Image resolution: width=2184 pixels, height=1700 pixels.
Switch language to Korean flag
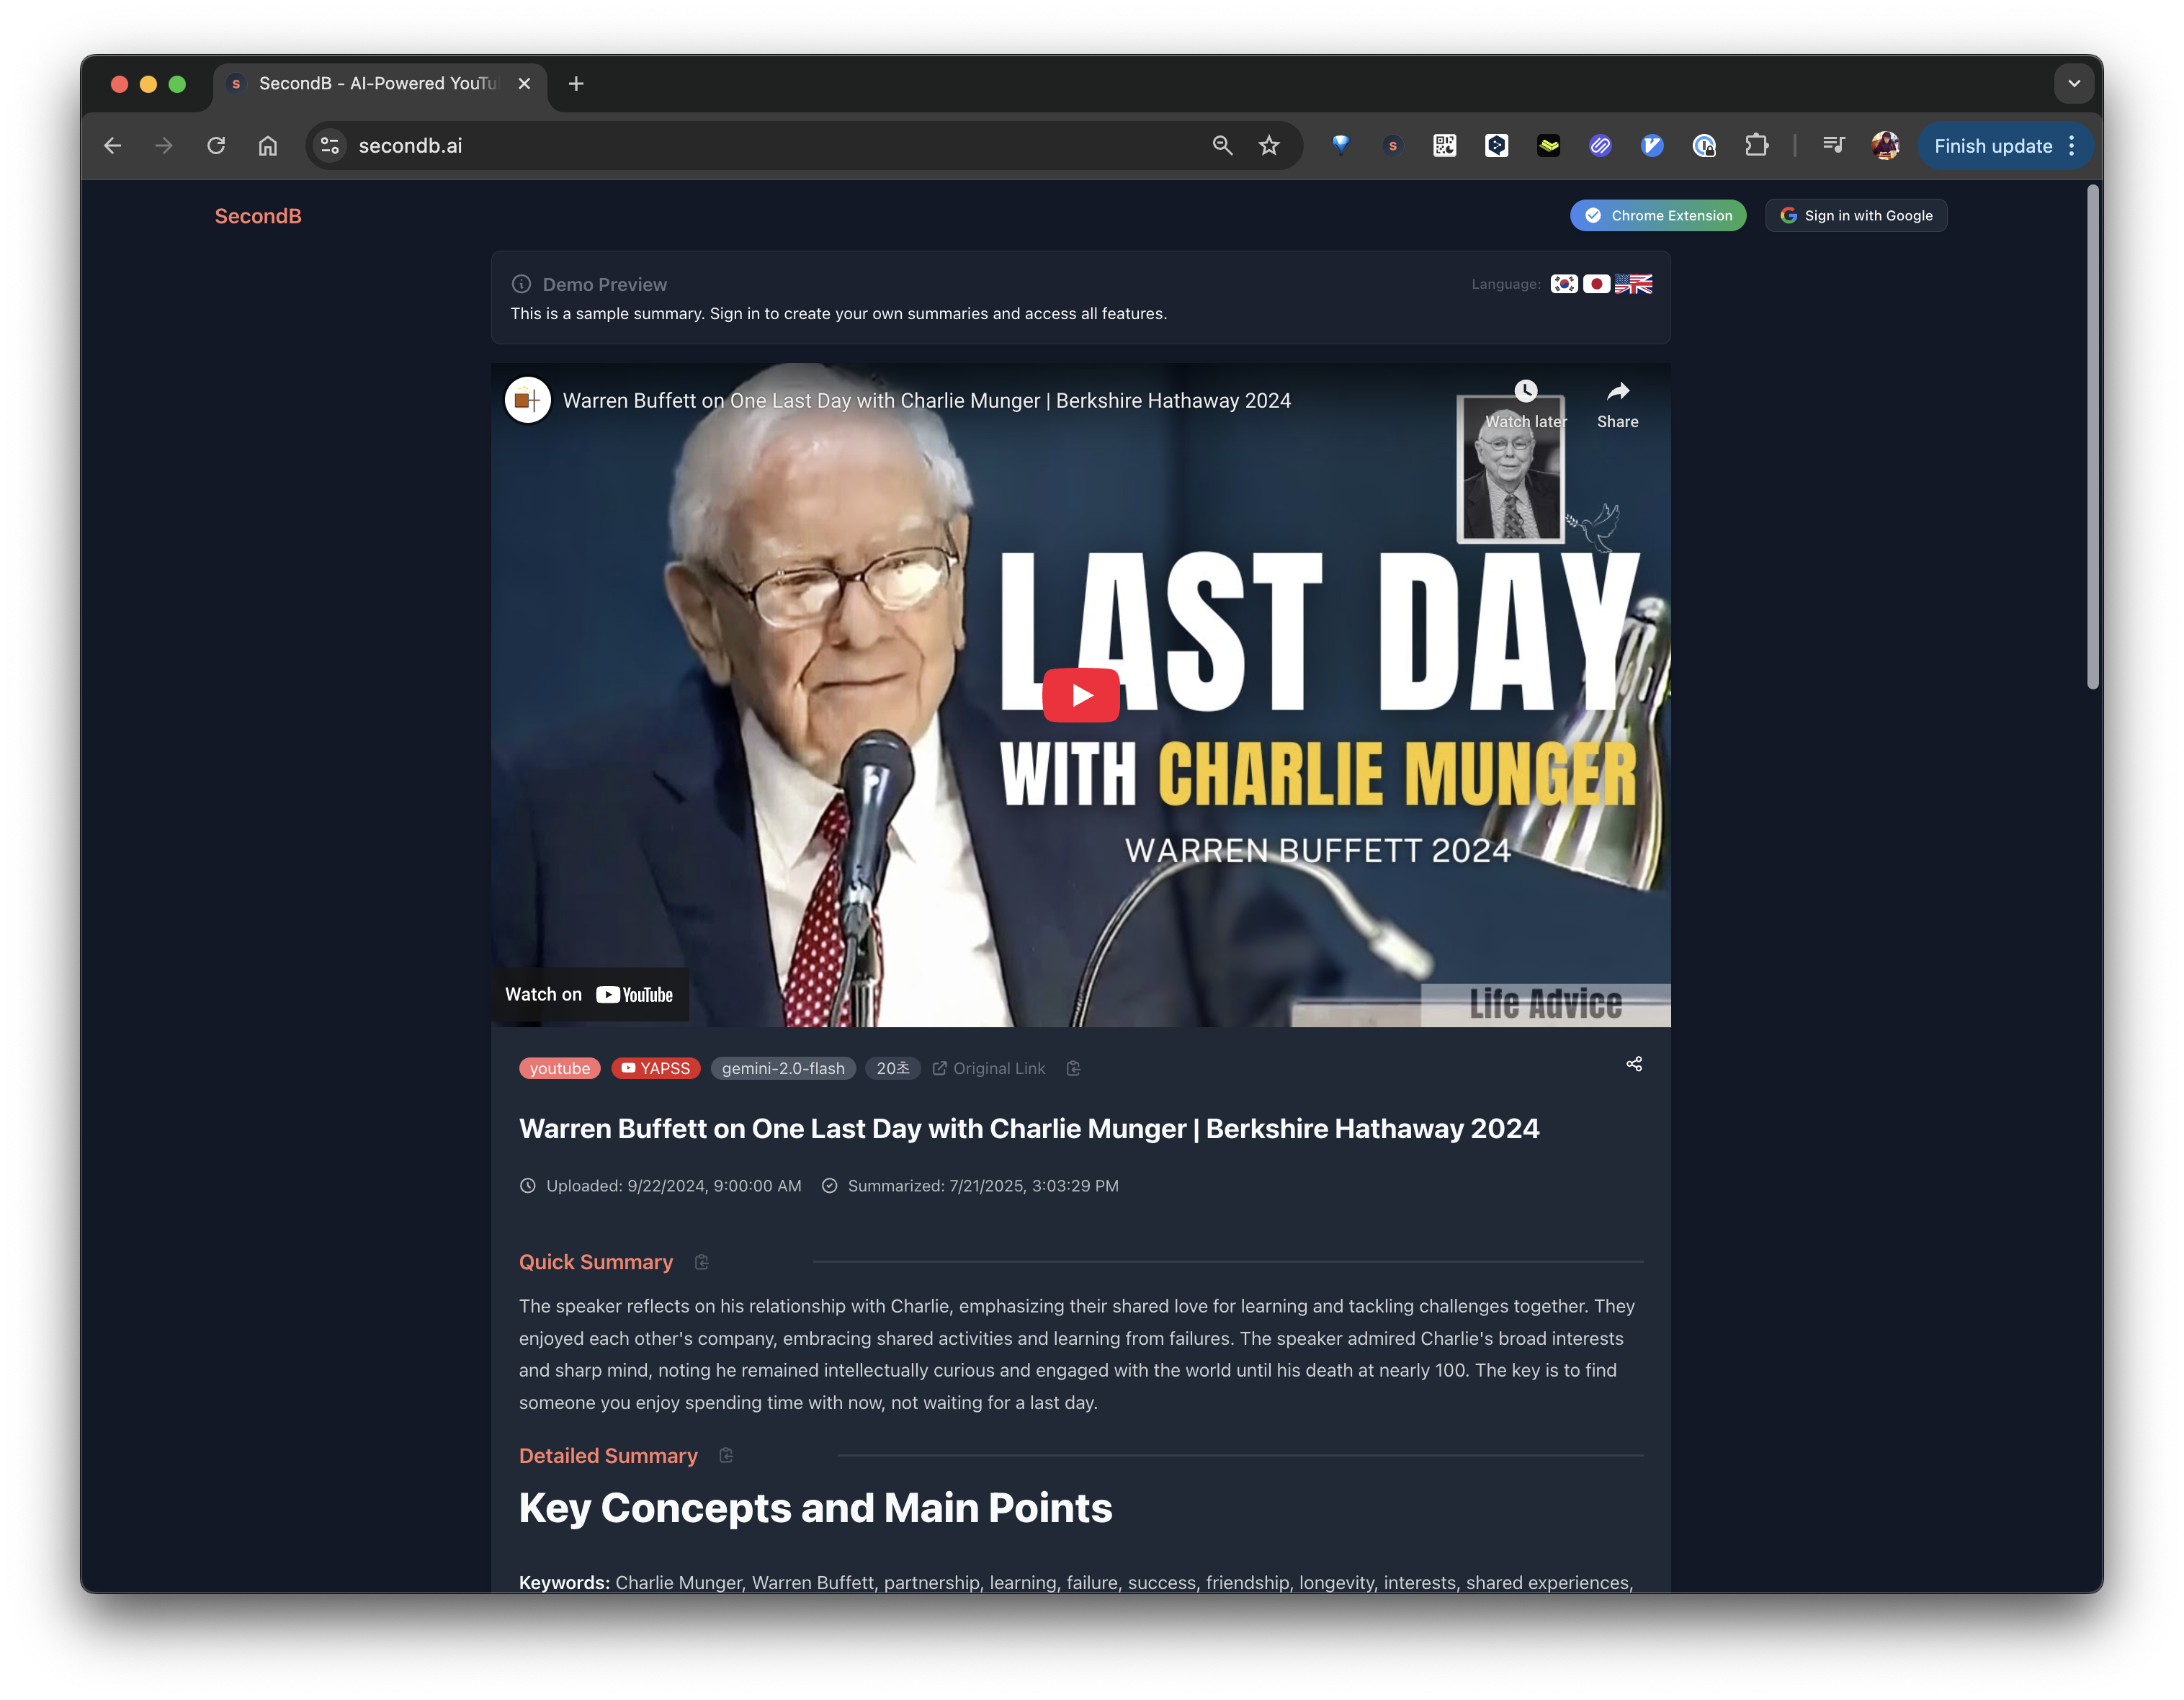coord(1564,284)
